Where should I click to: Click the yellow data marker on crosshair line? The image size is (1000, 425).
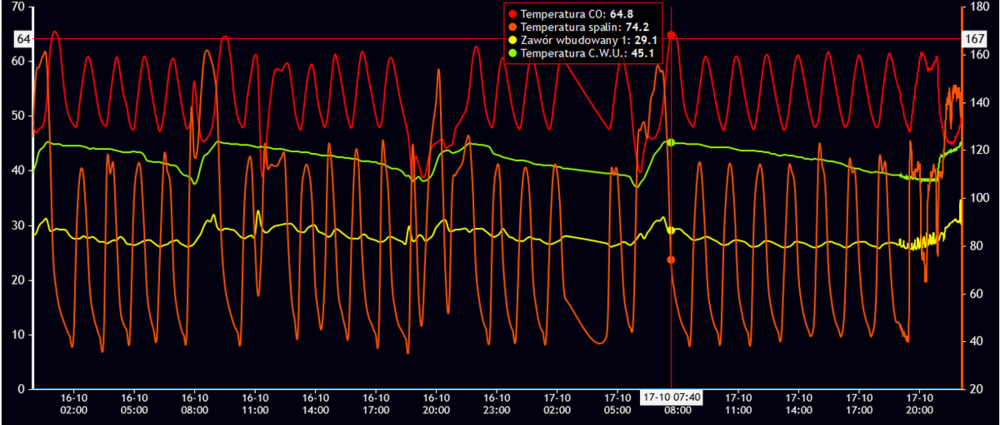coord(671,230)
